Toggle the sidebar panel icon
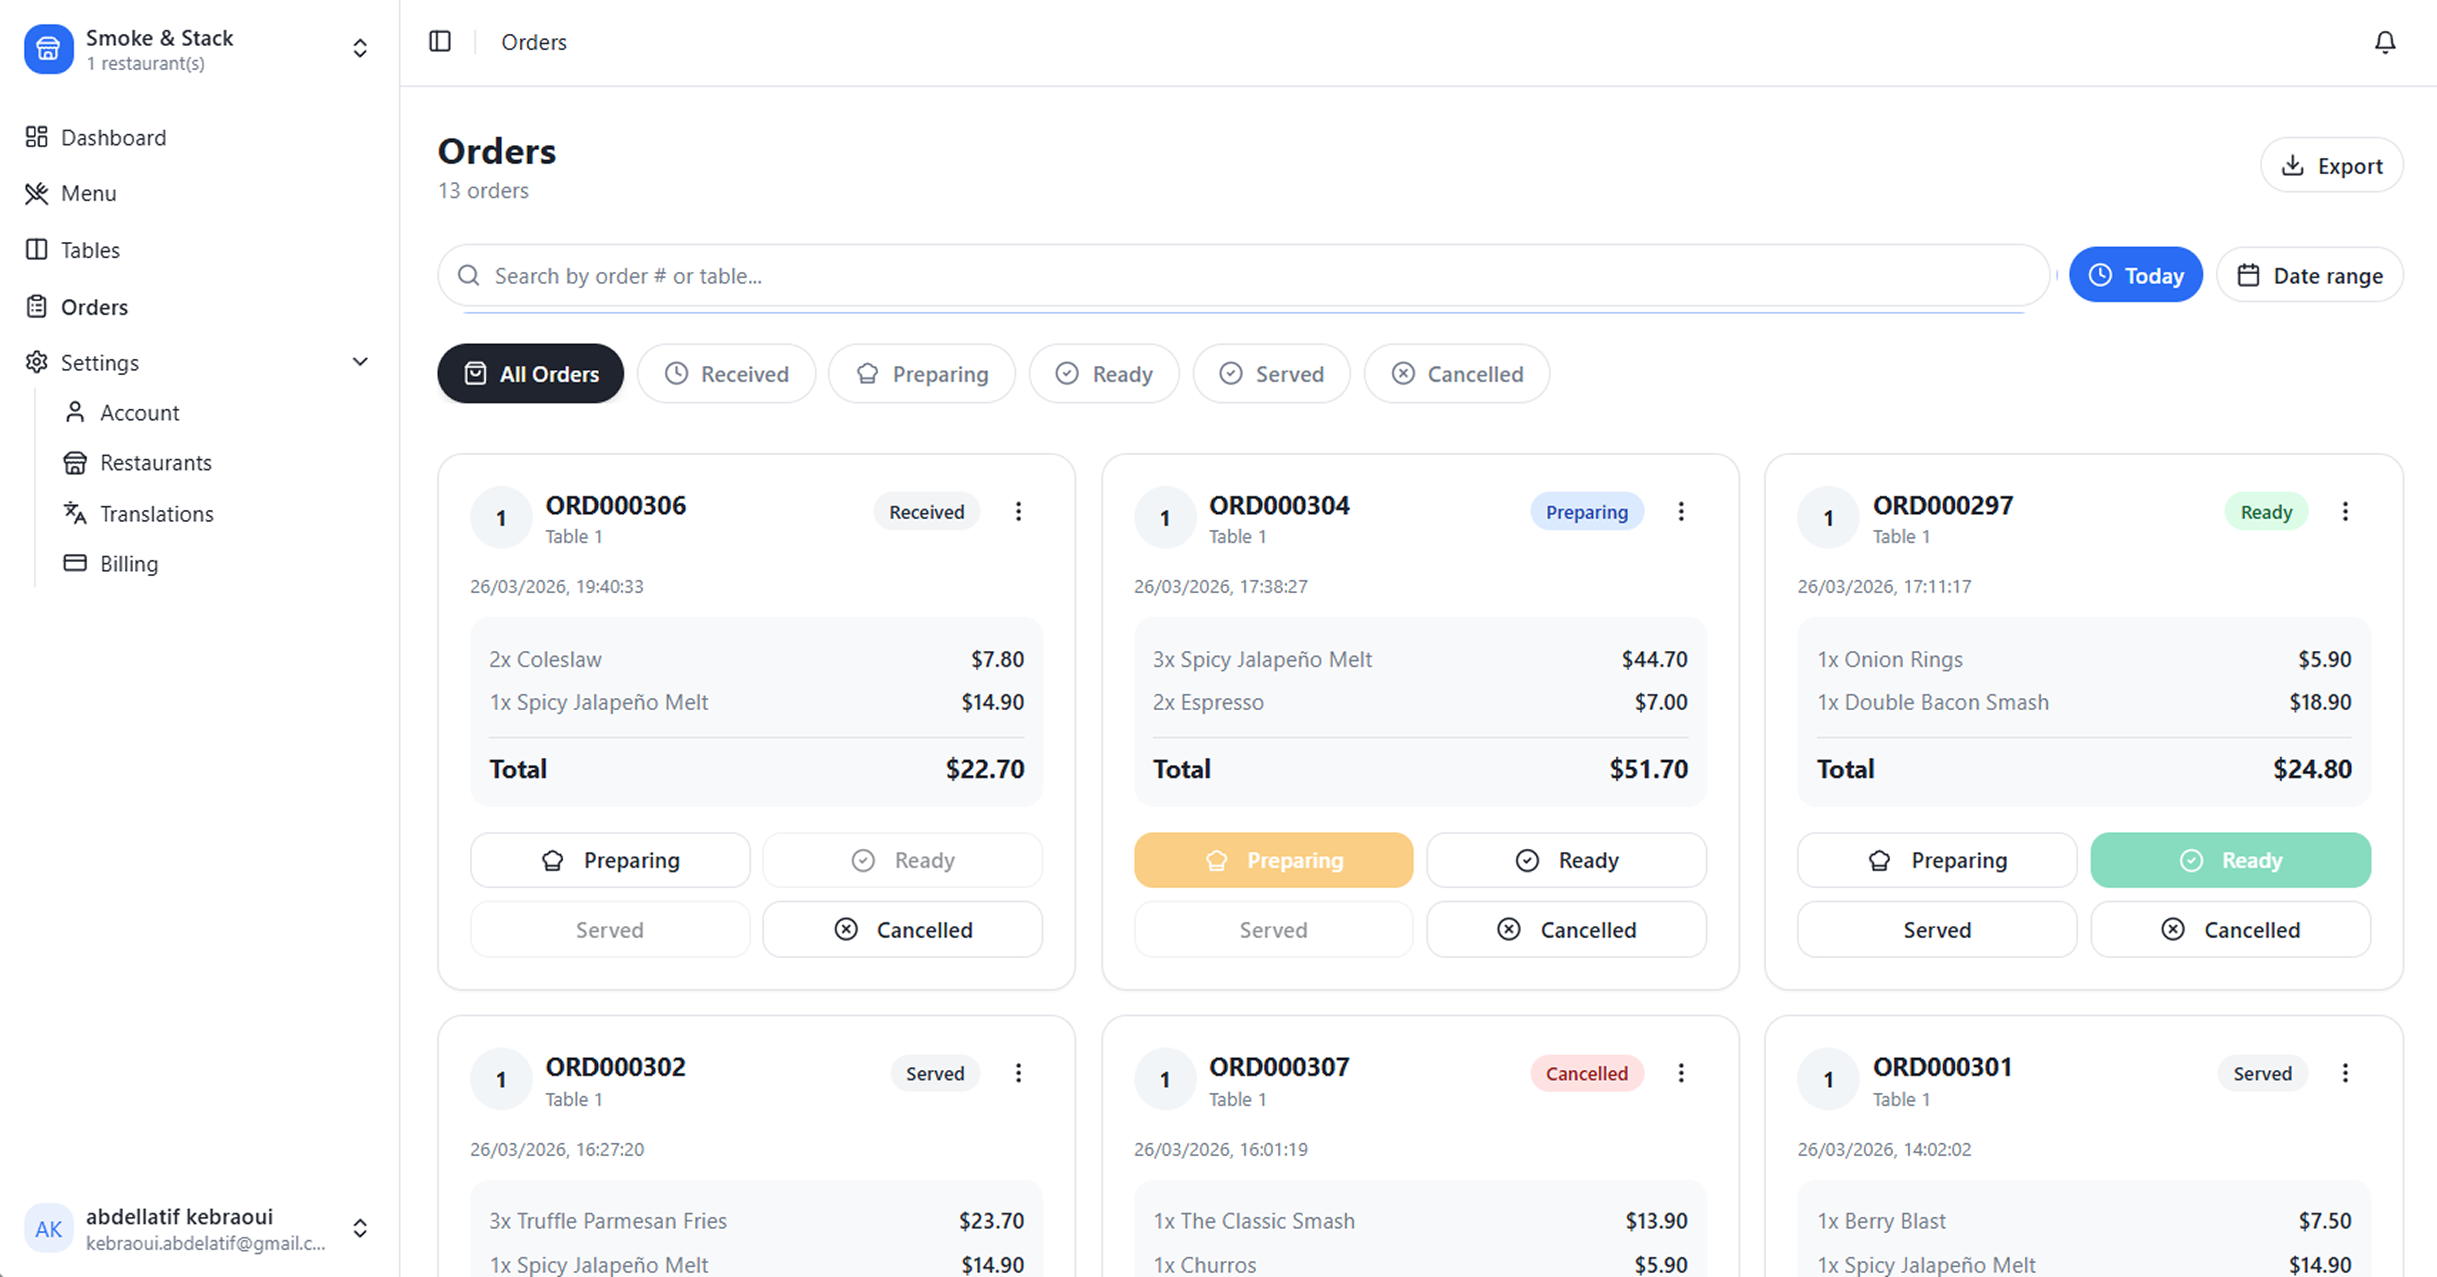The height and width of the screenshot is (1277, 2437). [x=440, y=42]
